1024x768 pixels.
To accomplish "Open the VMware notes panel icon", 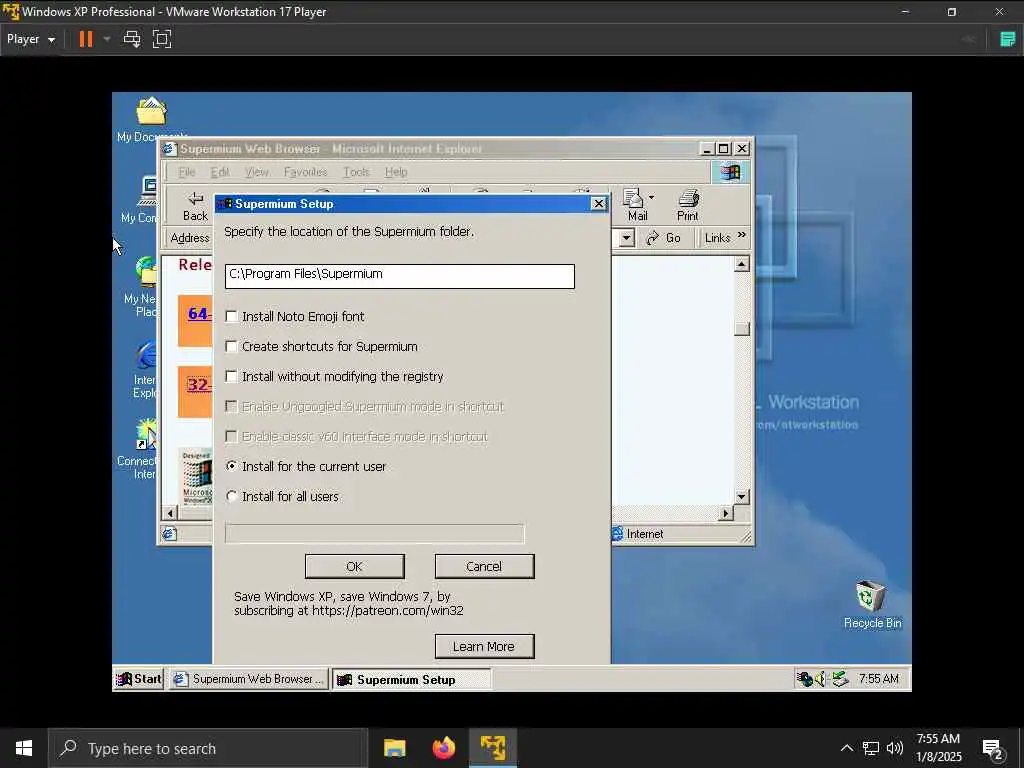I will (1008, 39).
